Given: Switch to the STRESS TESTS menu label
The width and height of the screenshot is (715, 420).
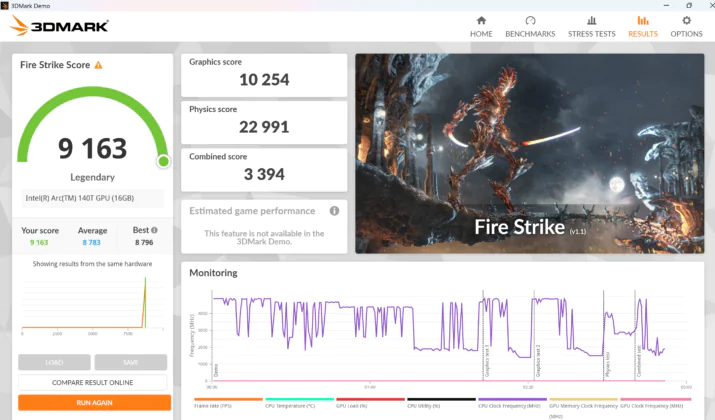Looking at the screenshot, I should click(591, 34).
